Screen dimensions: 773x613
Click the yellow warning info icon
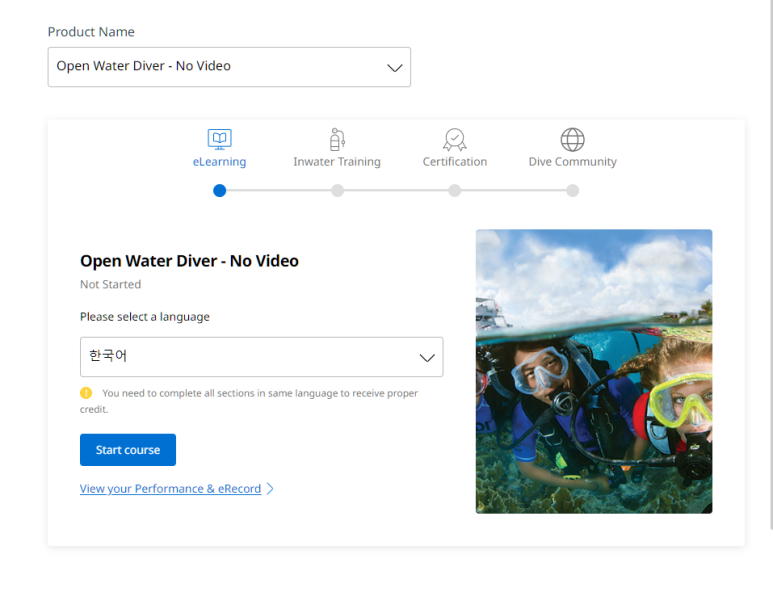point(86,393)
